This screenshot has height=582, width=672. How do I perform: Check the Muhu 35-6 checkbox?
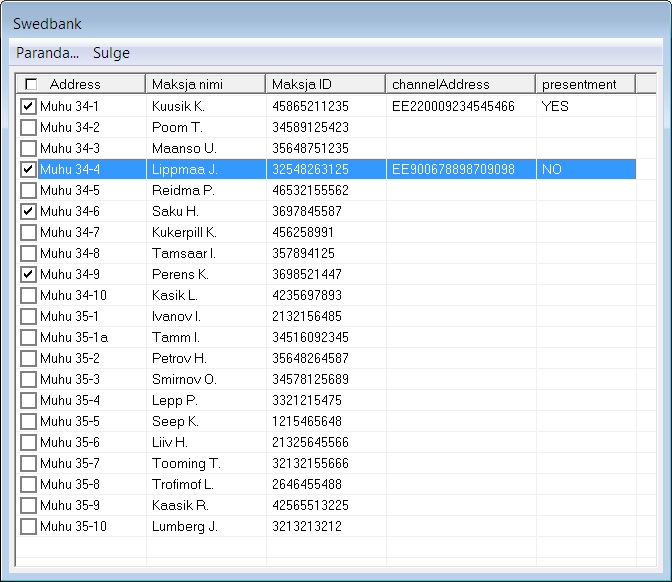pyautogui.click(x=28, y=442)
